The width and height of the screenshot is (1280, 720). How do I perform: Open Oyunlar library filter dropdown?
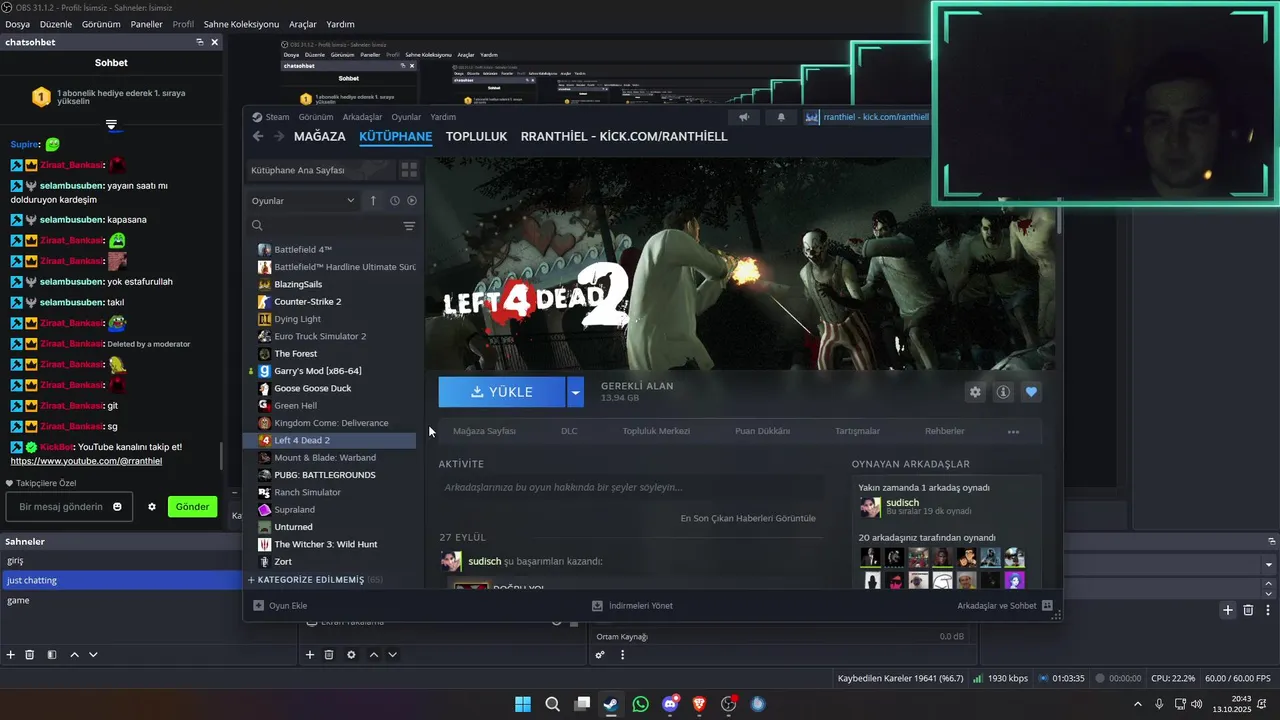(x=303, y=201)
